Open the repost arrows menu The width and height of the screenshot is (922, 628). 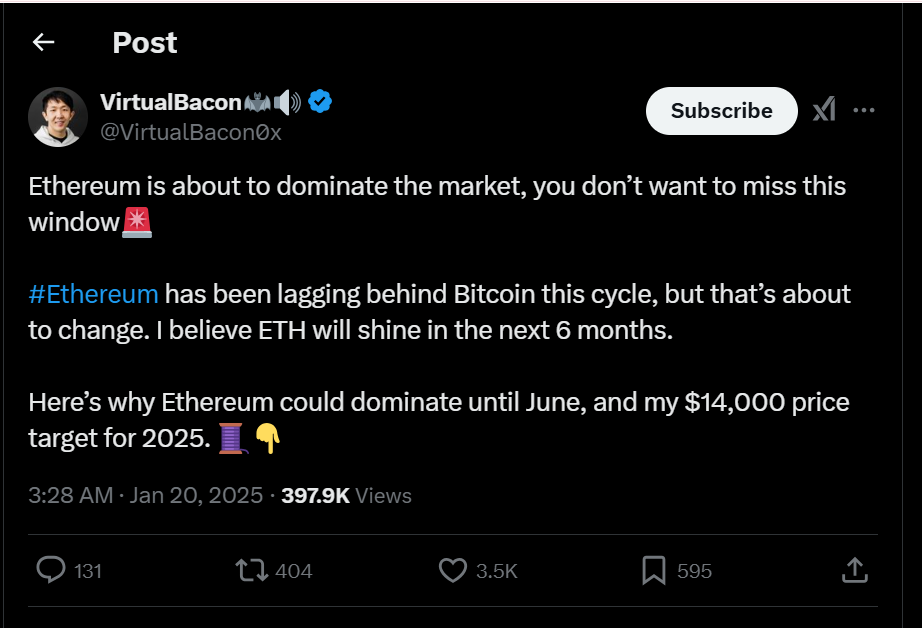[249, 570]
